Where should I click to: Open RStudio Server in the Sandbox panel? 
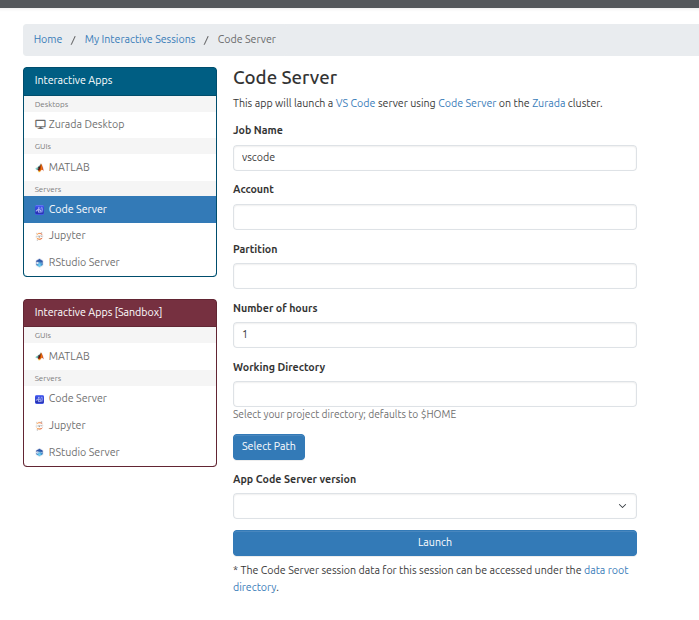pos(120,452)
